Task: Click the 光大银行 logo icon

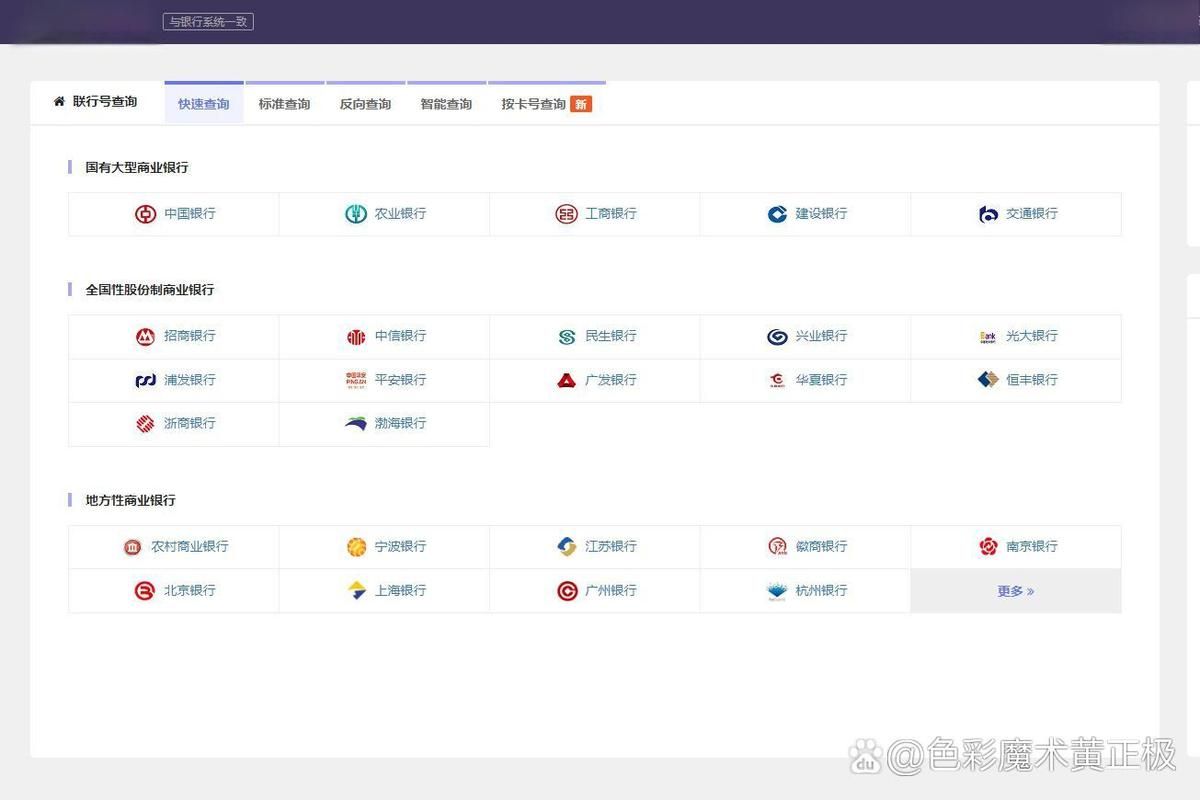Action: pos(988,337)
